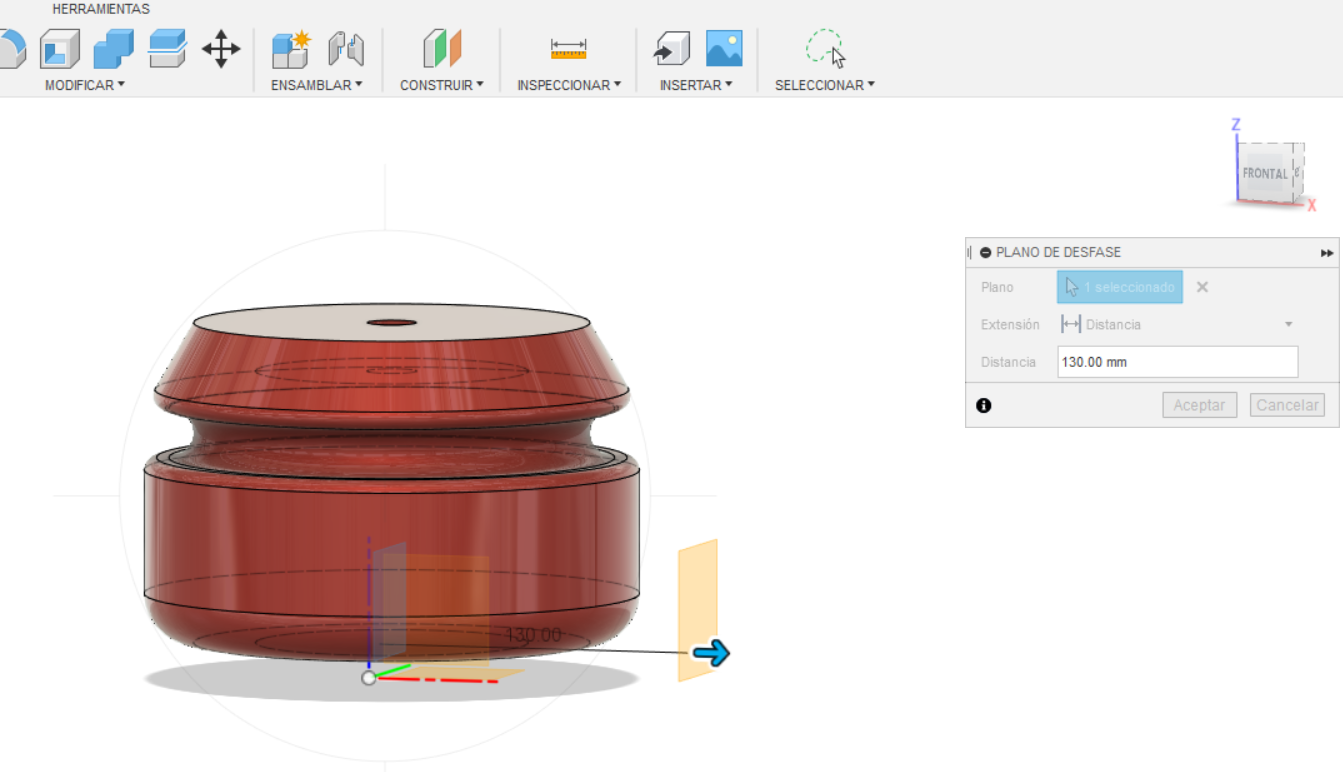Clear the plane selection with the X
The width and height of the screenshot is (1343, 772).
click(x=1202, y=287)
